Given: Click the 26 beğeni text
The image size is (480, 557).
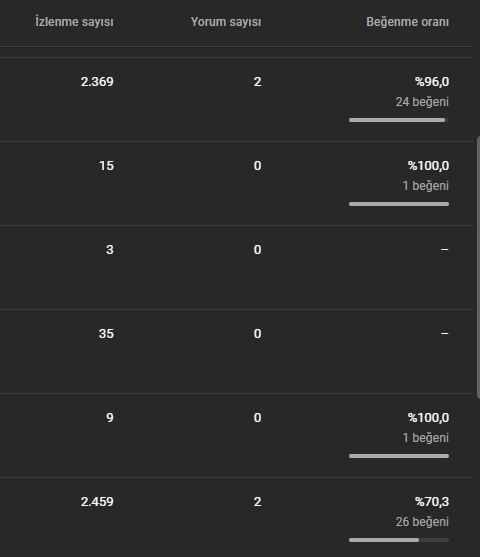Looking at the screenshot, I should pyautogui.click(x=422, y=522).
